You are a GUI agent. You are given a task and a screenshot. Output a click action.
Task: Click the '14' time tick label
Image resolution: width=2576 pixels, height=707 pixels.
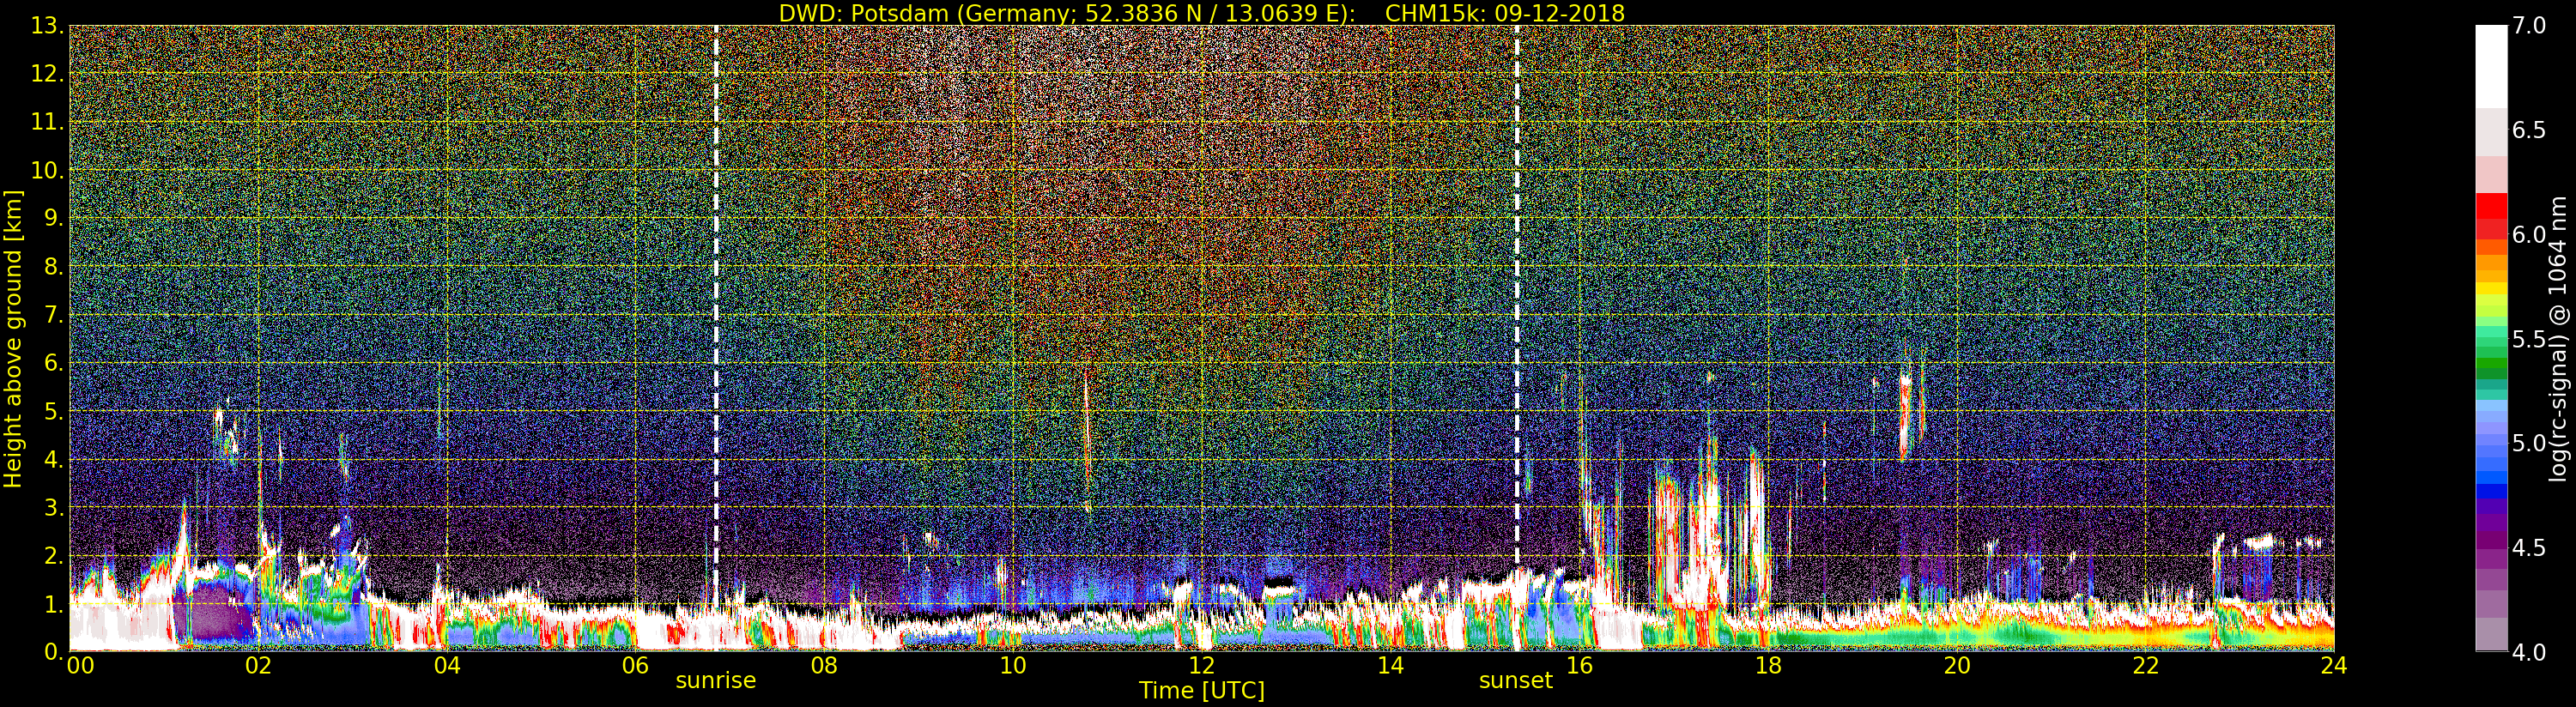[1391, 665]
